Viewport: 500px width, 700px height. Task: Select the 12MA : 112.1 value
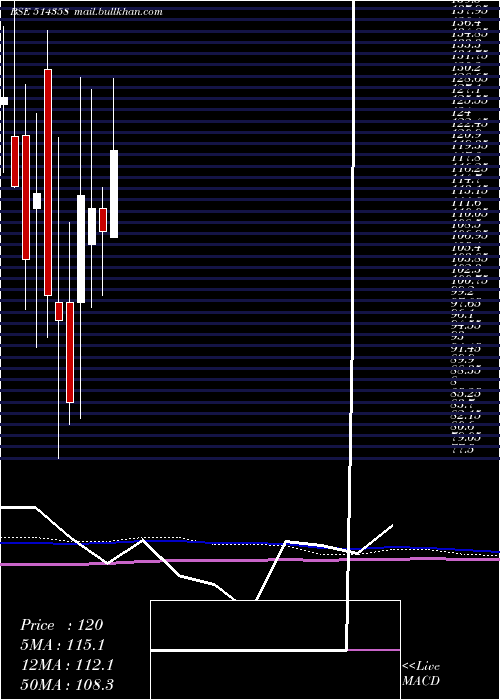click(67, 665)
